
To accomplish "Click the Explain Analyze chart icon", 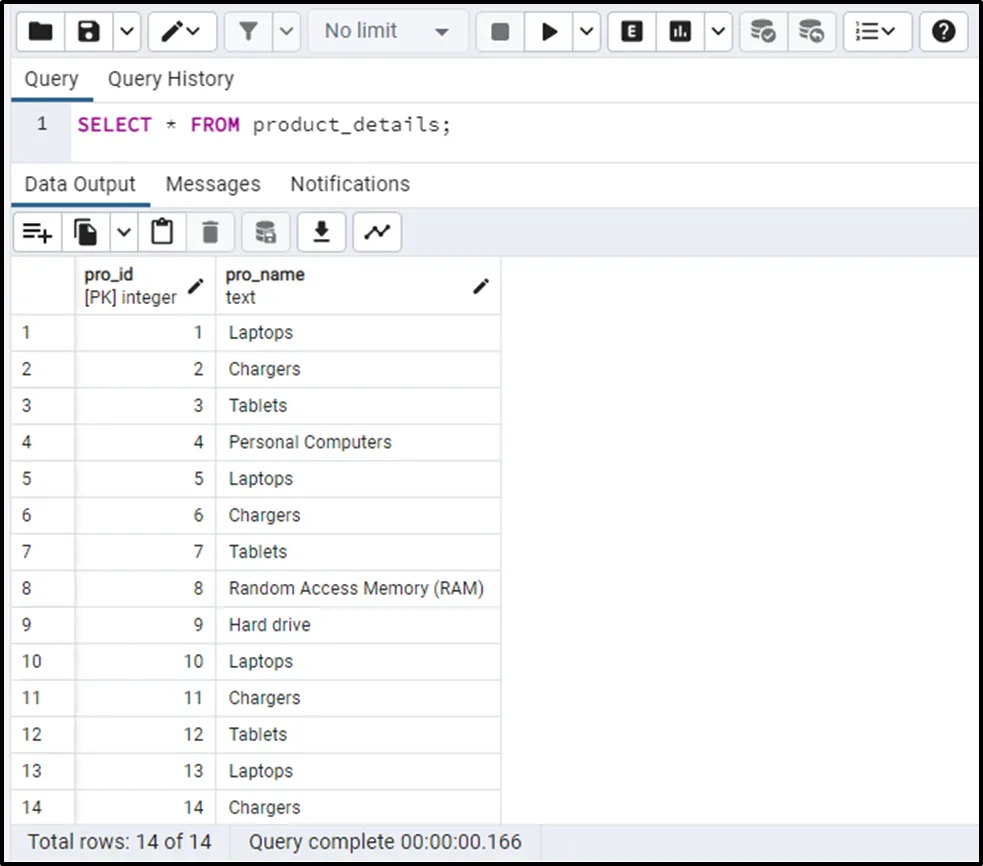I will coord(681,32).
